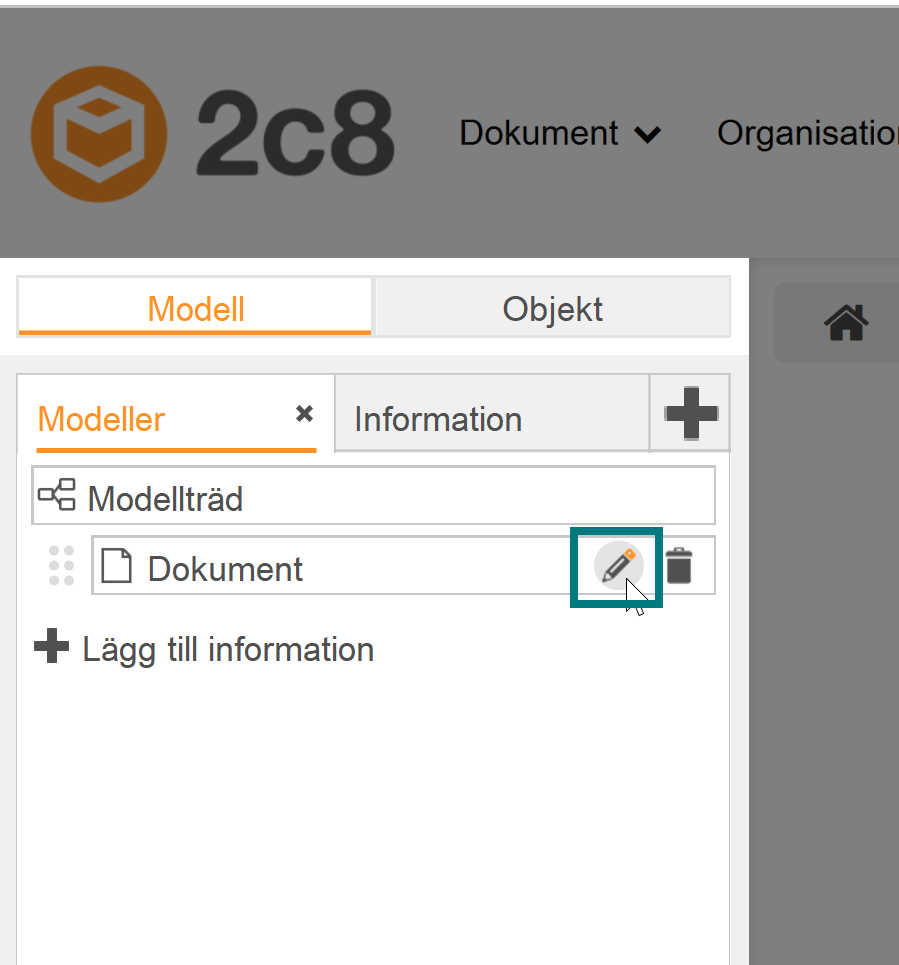The image size is (899, 965).
Task: Switch to the Modell tab
Action: click(x=195, y=308)
